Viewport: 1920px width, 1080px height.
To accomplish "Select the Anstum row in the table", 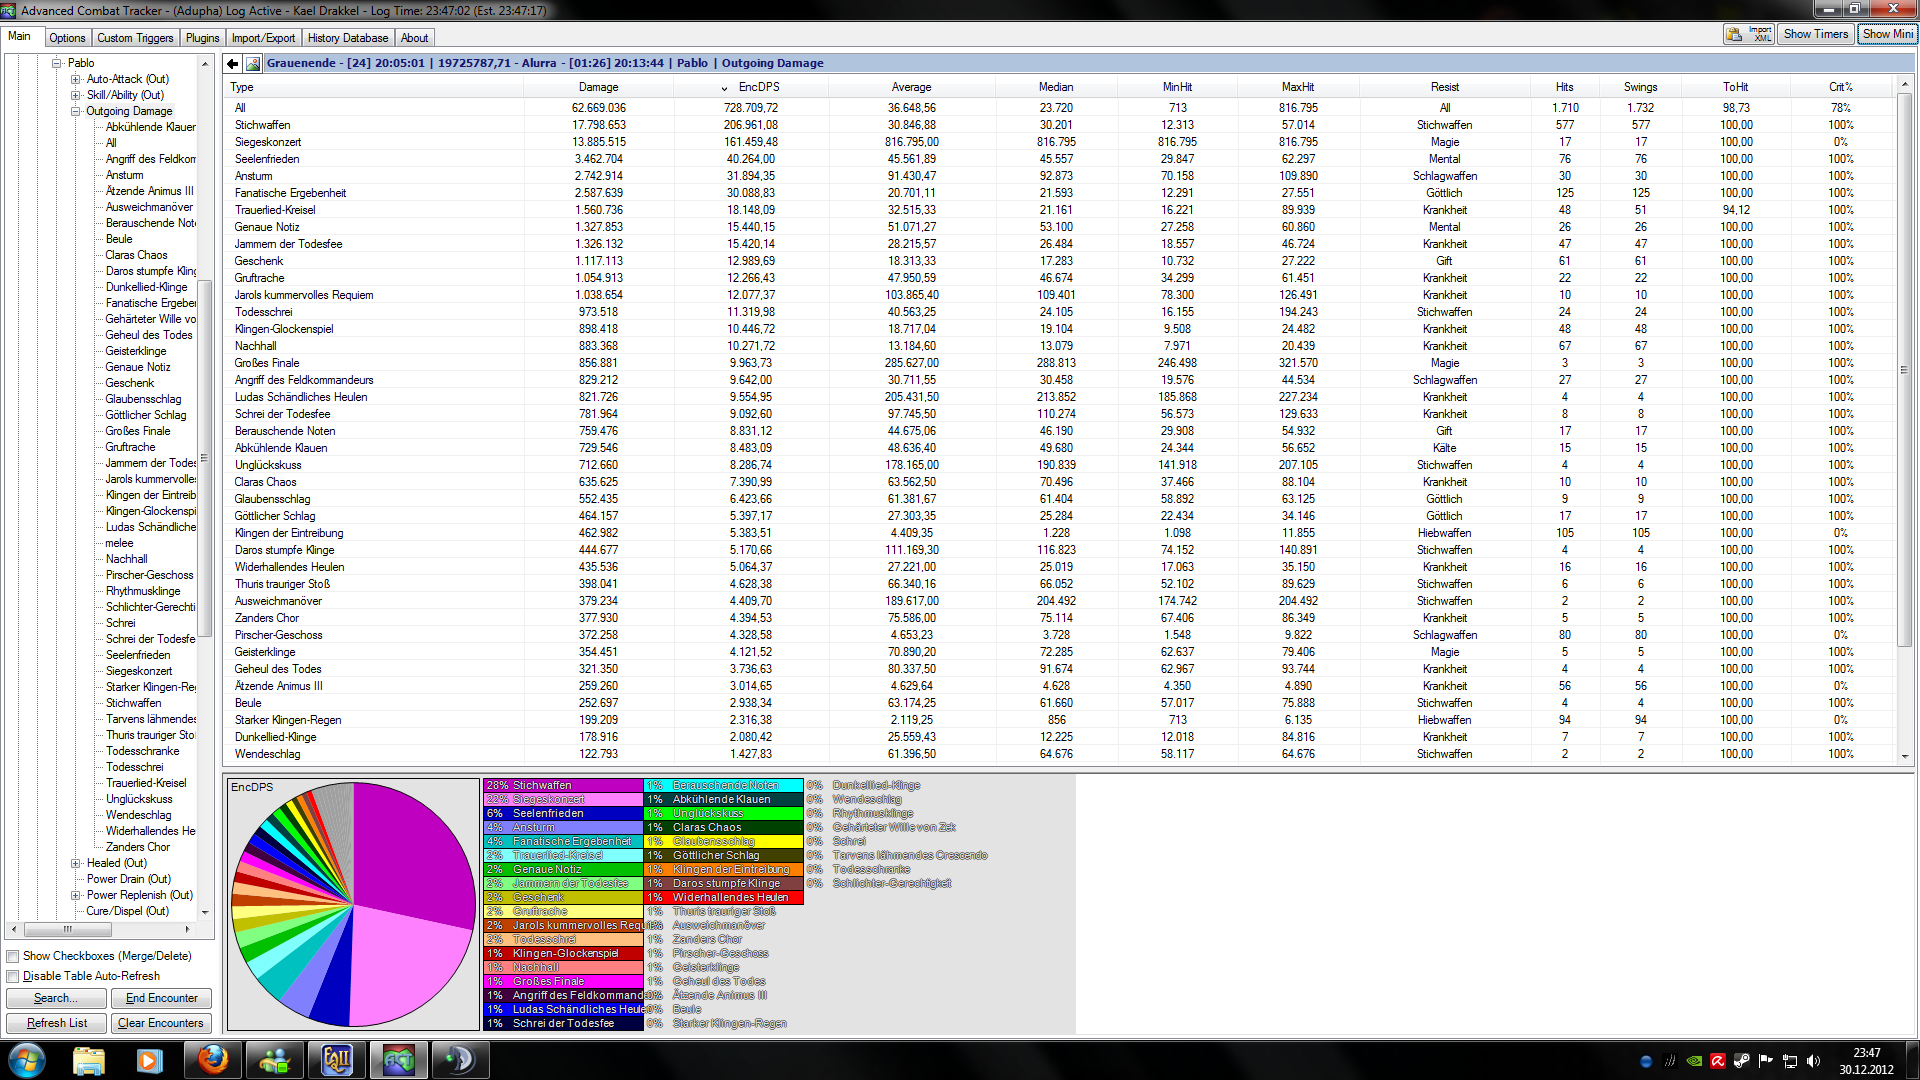I will coord(1060,176).
